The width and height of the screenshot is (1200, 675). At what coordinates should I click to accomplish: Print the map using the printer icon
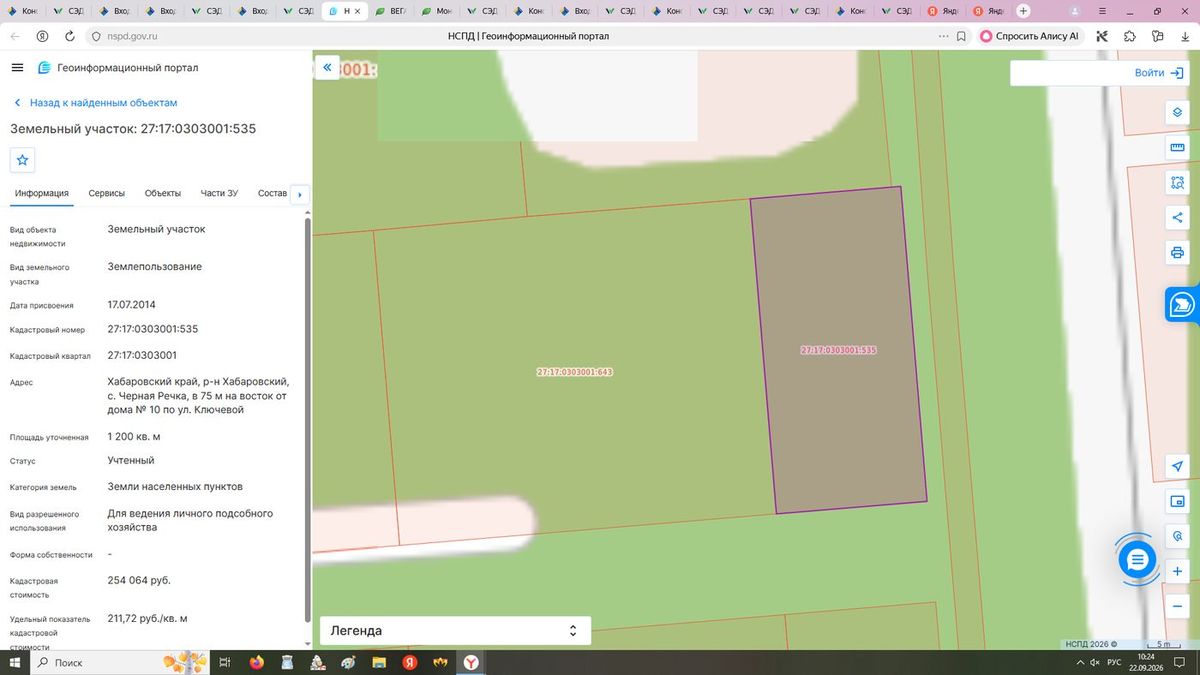pos(1177,253)
